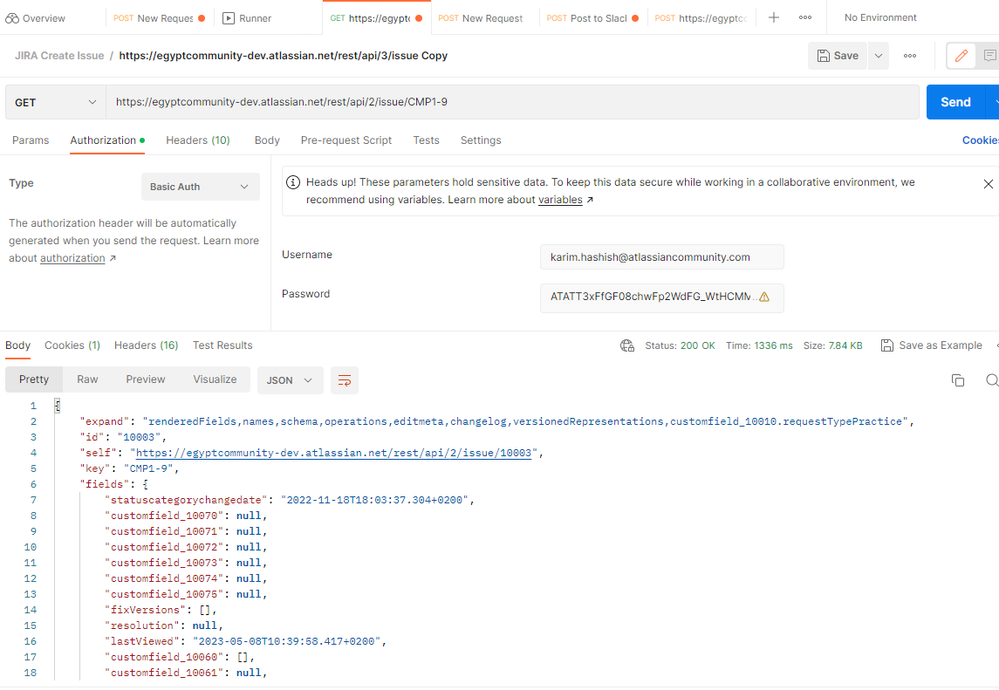Open the variables help link
This screenshot has width=999, height=690.
[x=560, y=199]
